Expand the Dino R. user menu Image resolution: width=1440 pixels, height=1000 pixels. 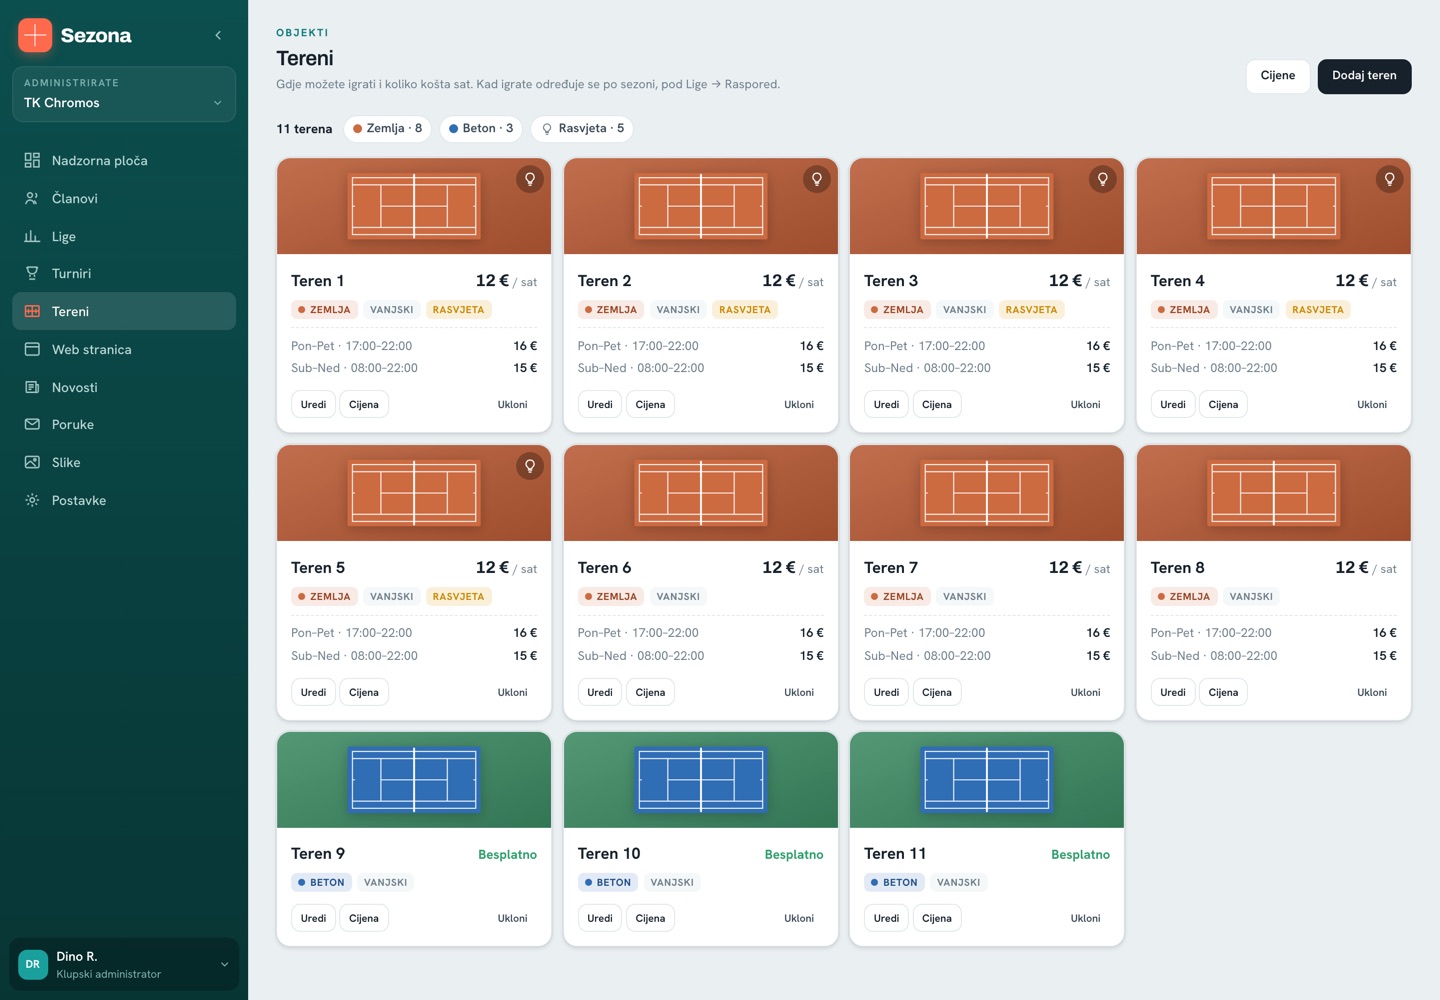tap(124, 964)
